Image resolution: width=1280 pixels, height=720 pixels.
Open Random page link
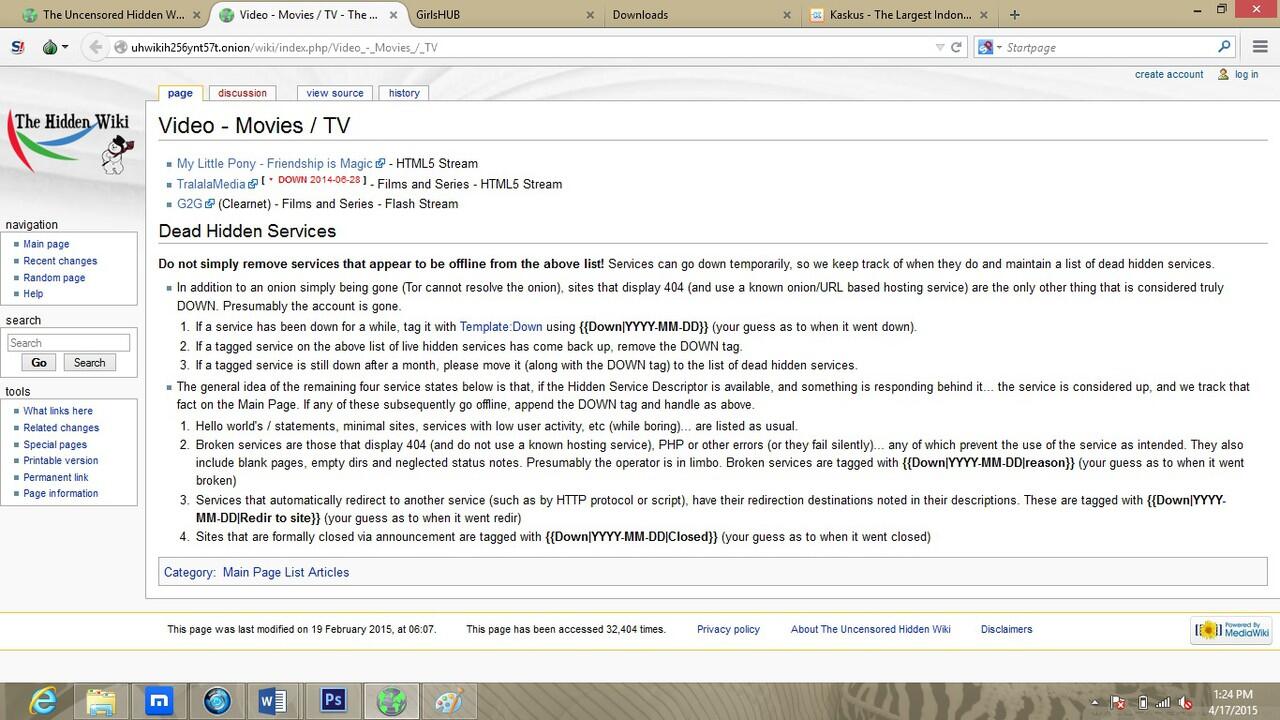[54, 278]
